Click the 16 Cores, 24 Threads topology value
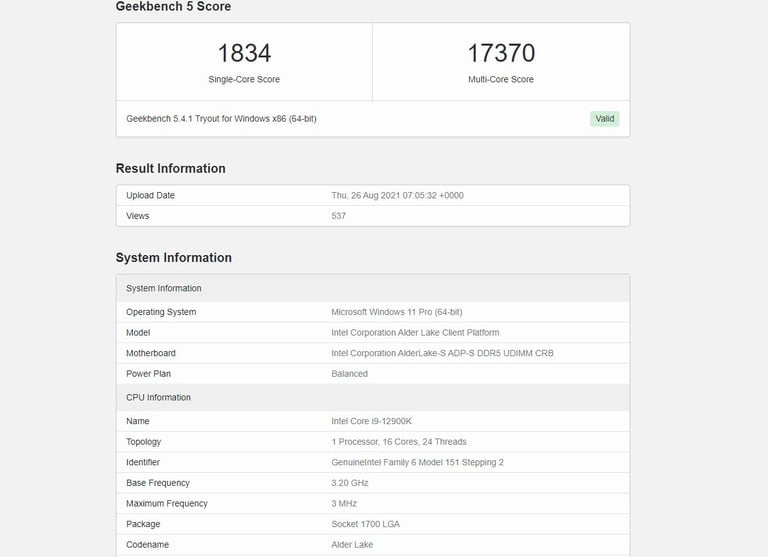Screen dimensions: 768x557 (398, 442)
